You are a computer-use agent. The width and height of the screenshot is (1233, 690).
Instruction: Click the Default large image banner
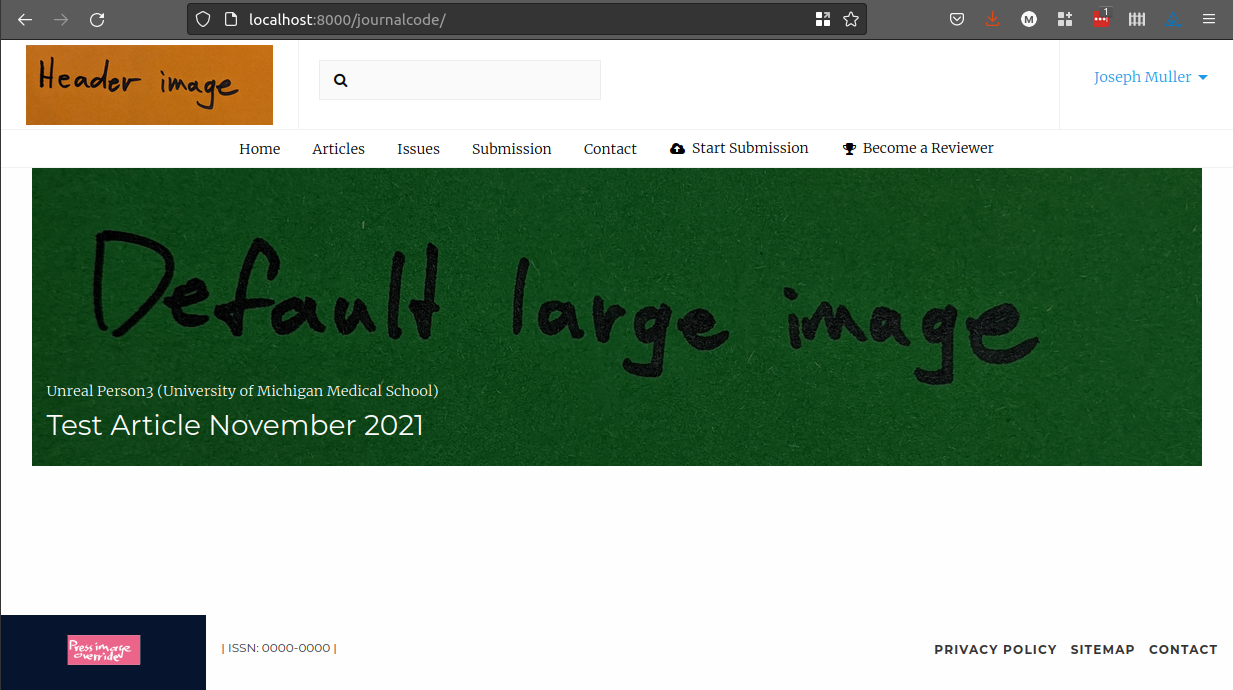click(617, 317)
